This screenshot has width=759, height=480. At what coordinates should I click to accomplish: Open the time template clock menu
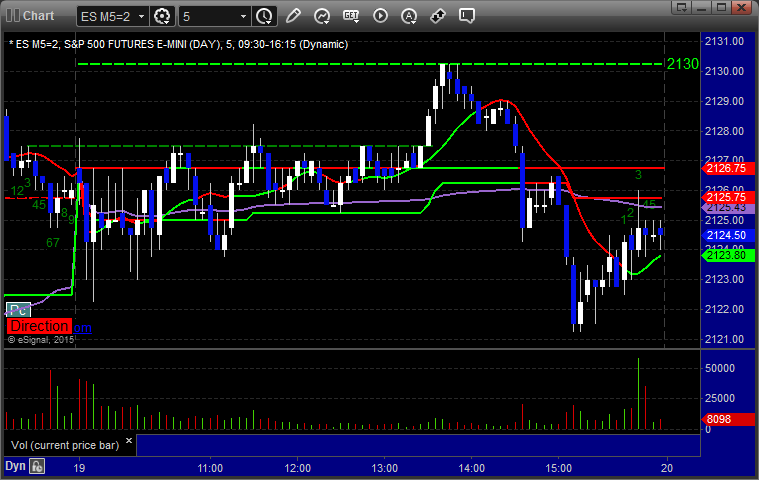pos(264,16)
